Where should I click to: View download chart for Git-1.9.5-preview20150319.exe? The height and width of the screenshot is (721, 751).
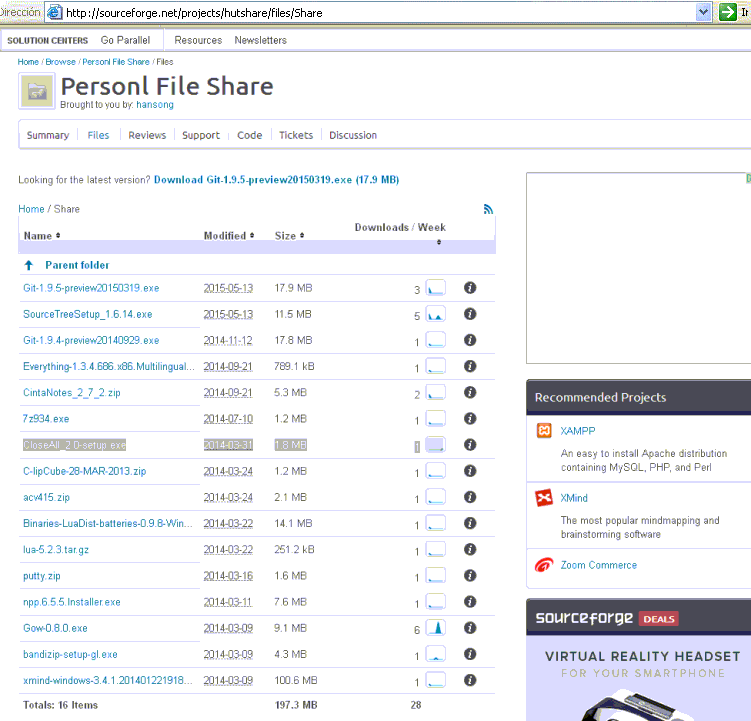(436, 288)
